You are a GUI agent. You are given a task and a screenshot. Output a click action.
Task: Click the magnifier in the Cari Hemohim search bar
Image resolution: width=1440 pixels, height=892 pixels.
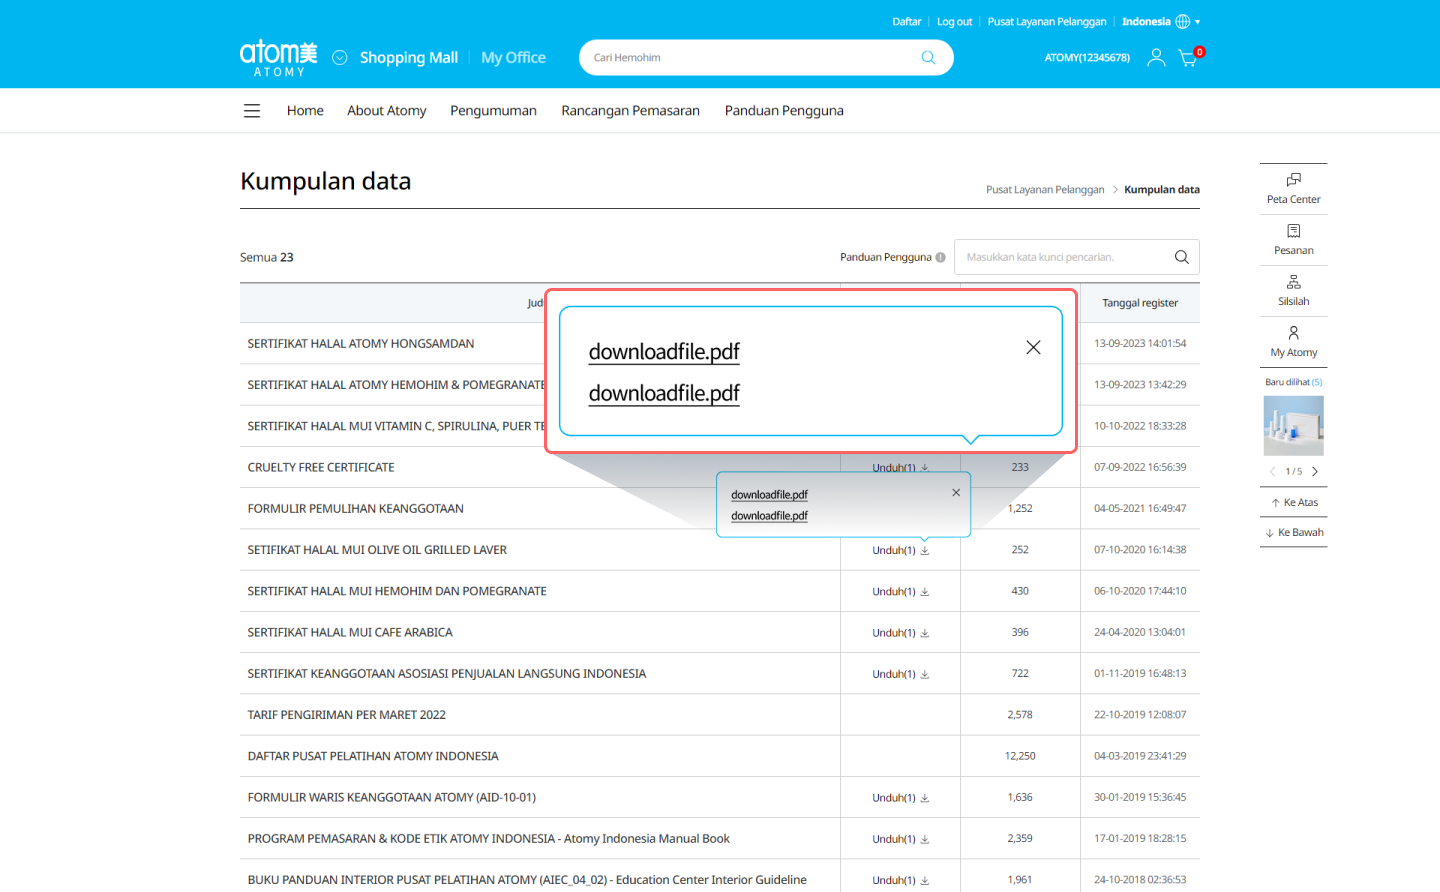click(928, 58)
